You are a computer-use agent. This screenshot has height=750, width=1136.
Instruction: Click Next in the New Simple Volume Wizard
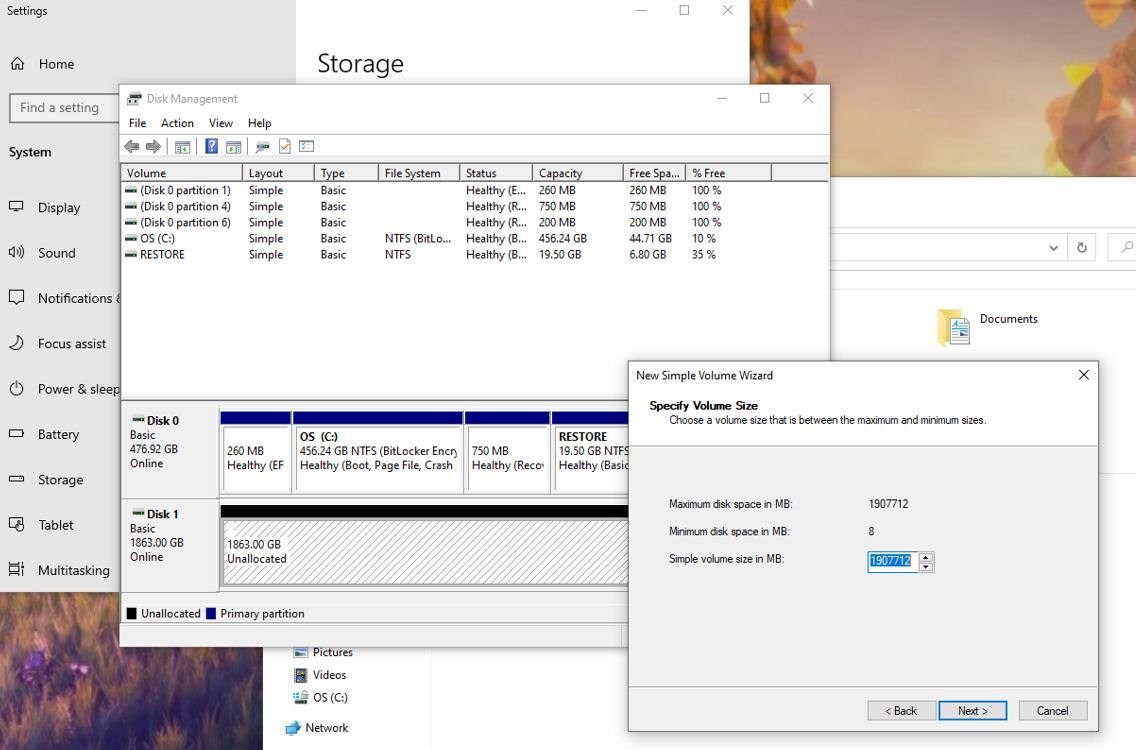coord(972,710)
